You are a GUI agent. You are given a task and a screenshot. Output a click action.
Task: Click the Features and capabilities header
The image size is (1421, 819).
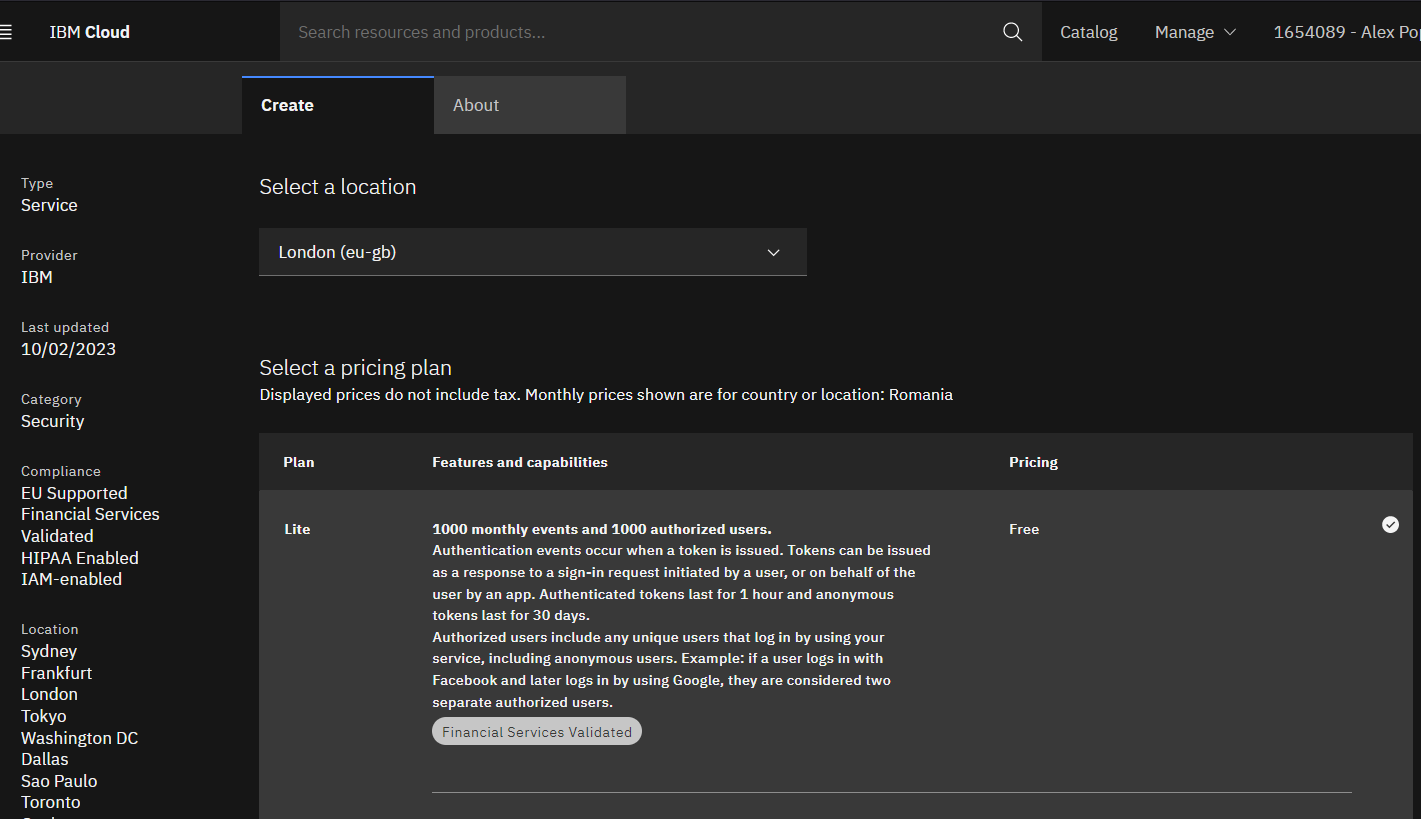pos(520,462)
